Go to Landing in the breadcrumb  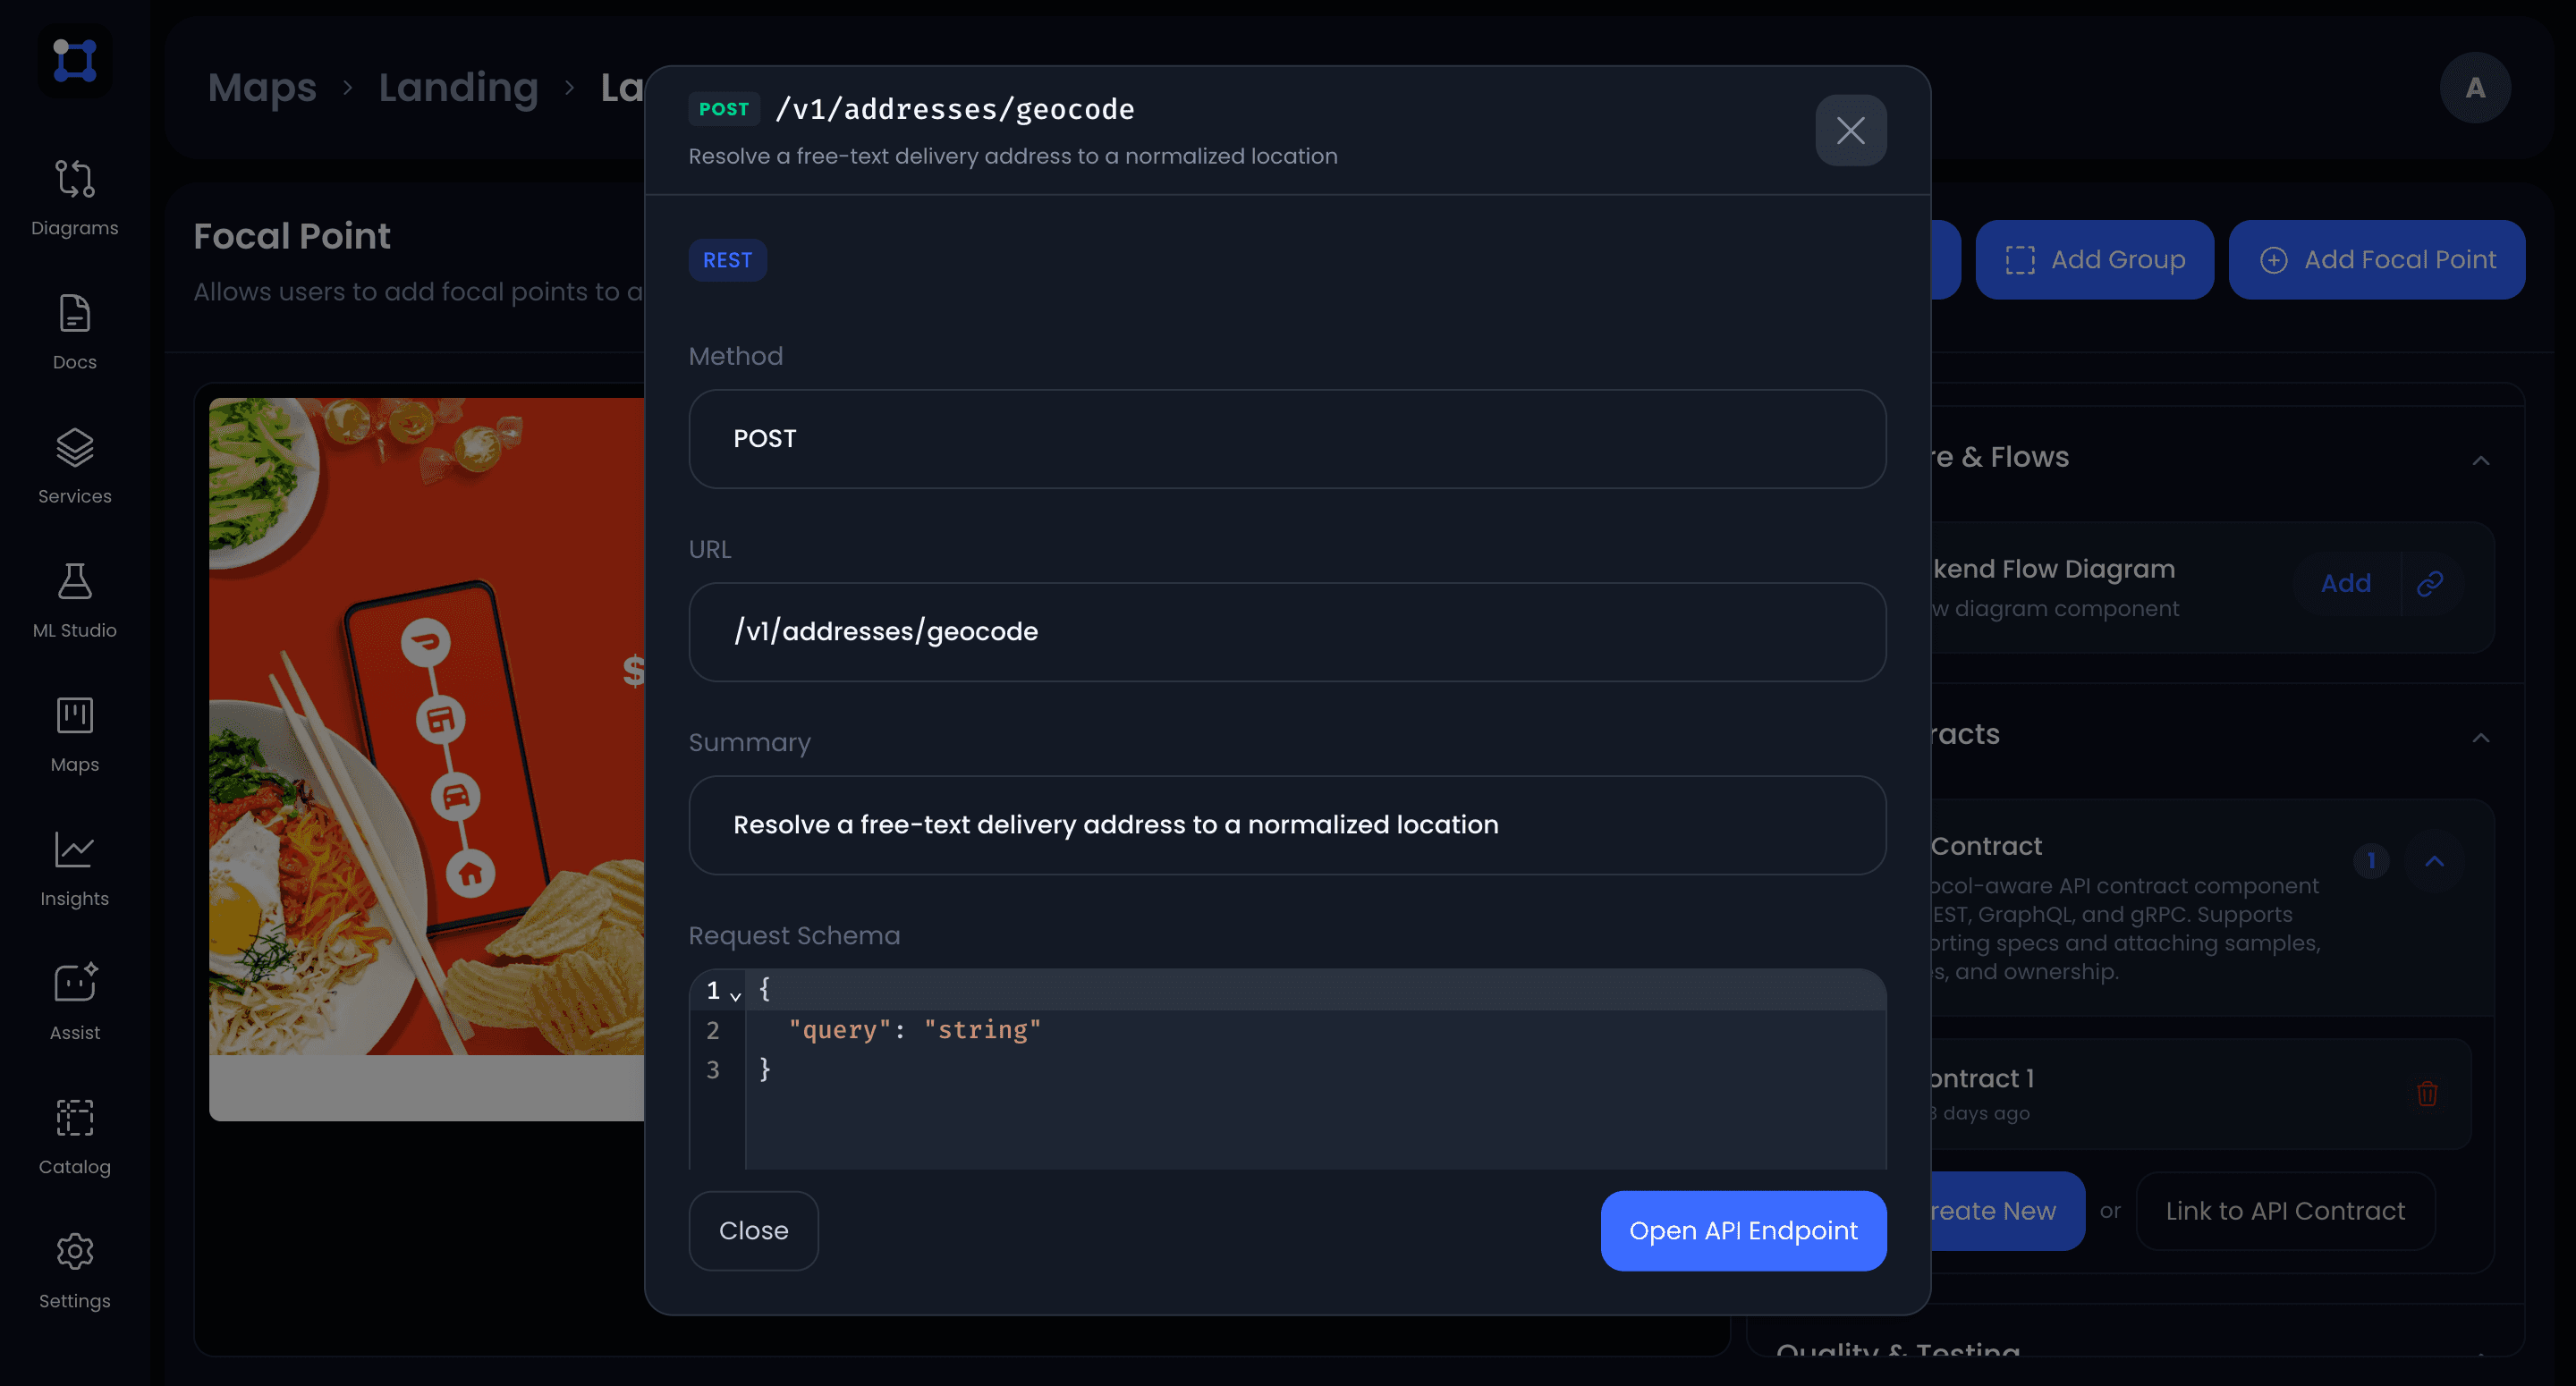pos(458,87)
